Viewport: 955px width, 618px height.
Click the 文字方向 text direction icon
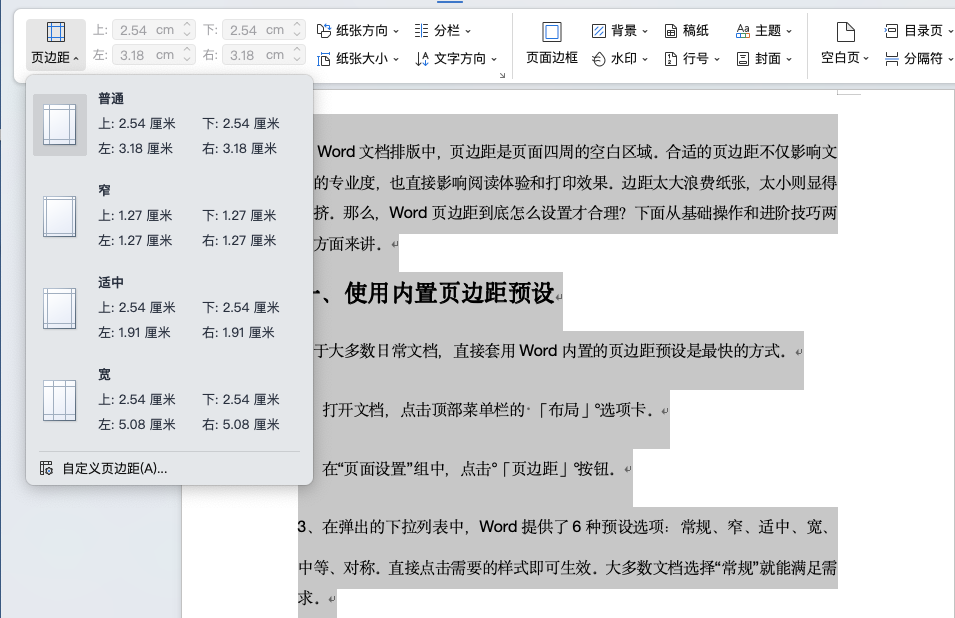pyautogui.click(x=421, y=59)
